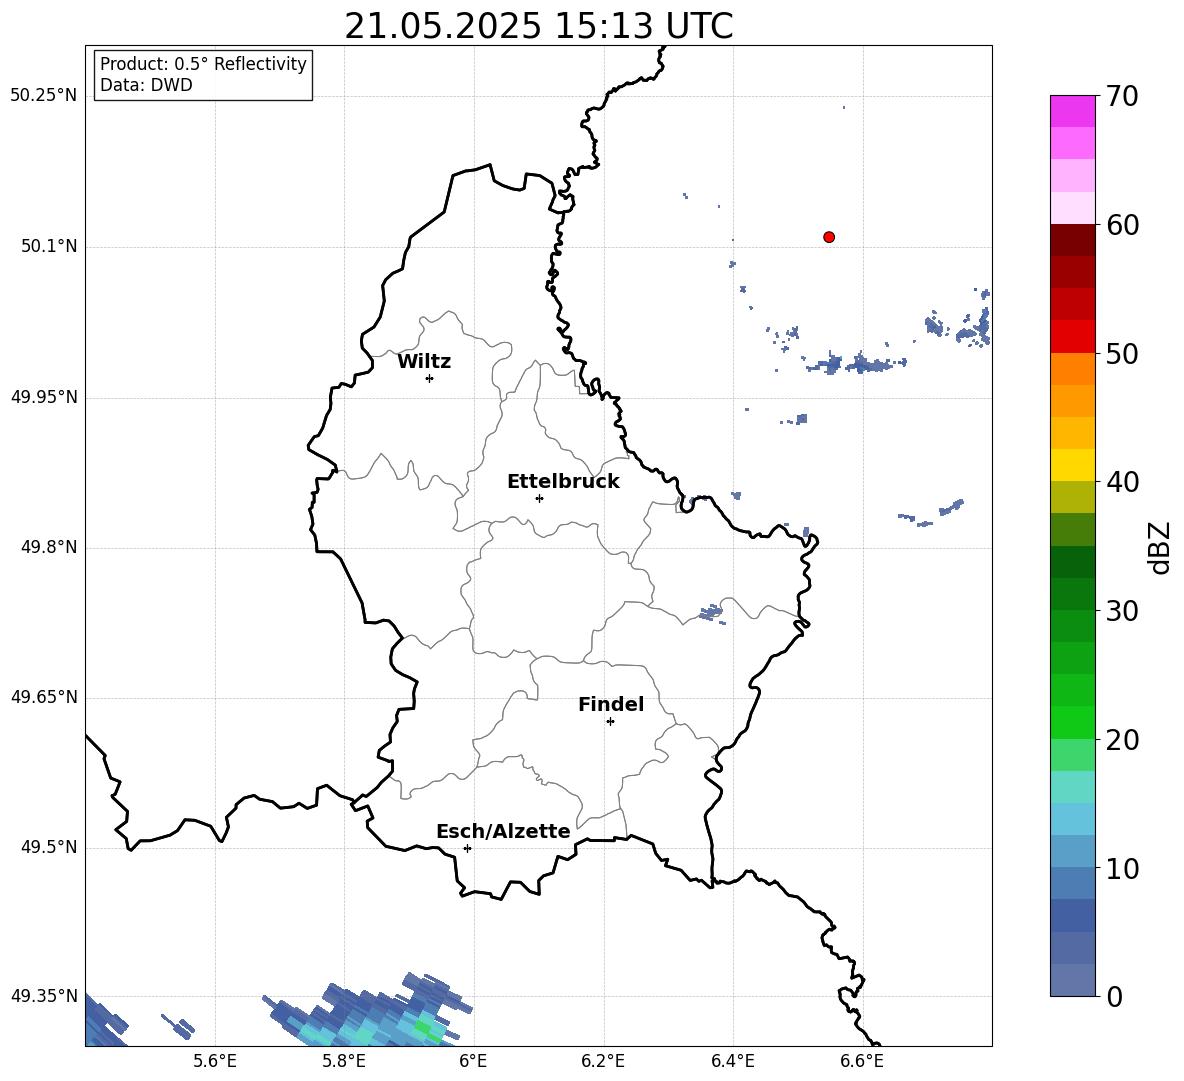Click the Ettelbruck station cross marker

pyautogui.click(x=539, y=498)
